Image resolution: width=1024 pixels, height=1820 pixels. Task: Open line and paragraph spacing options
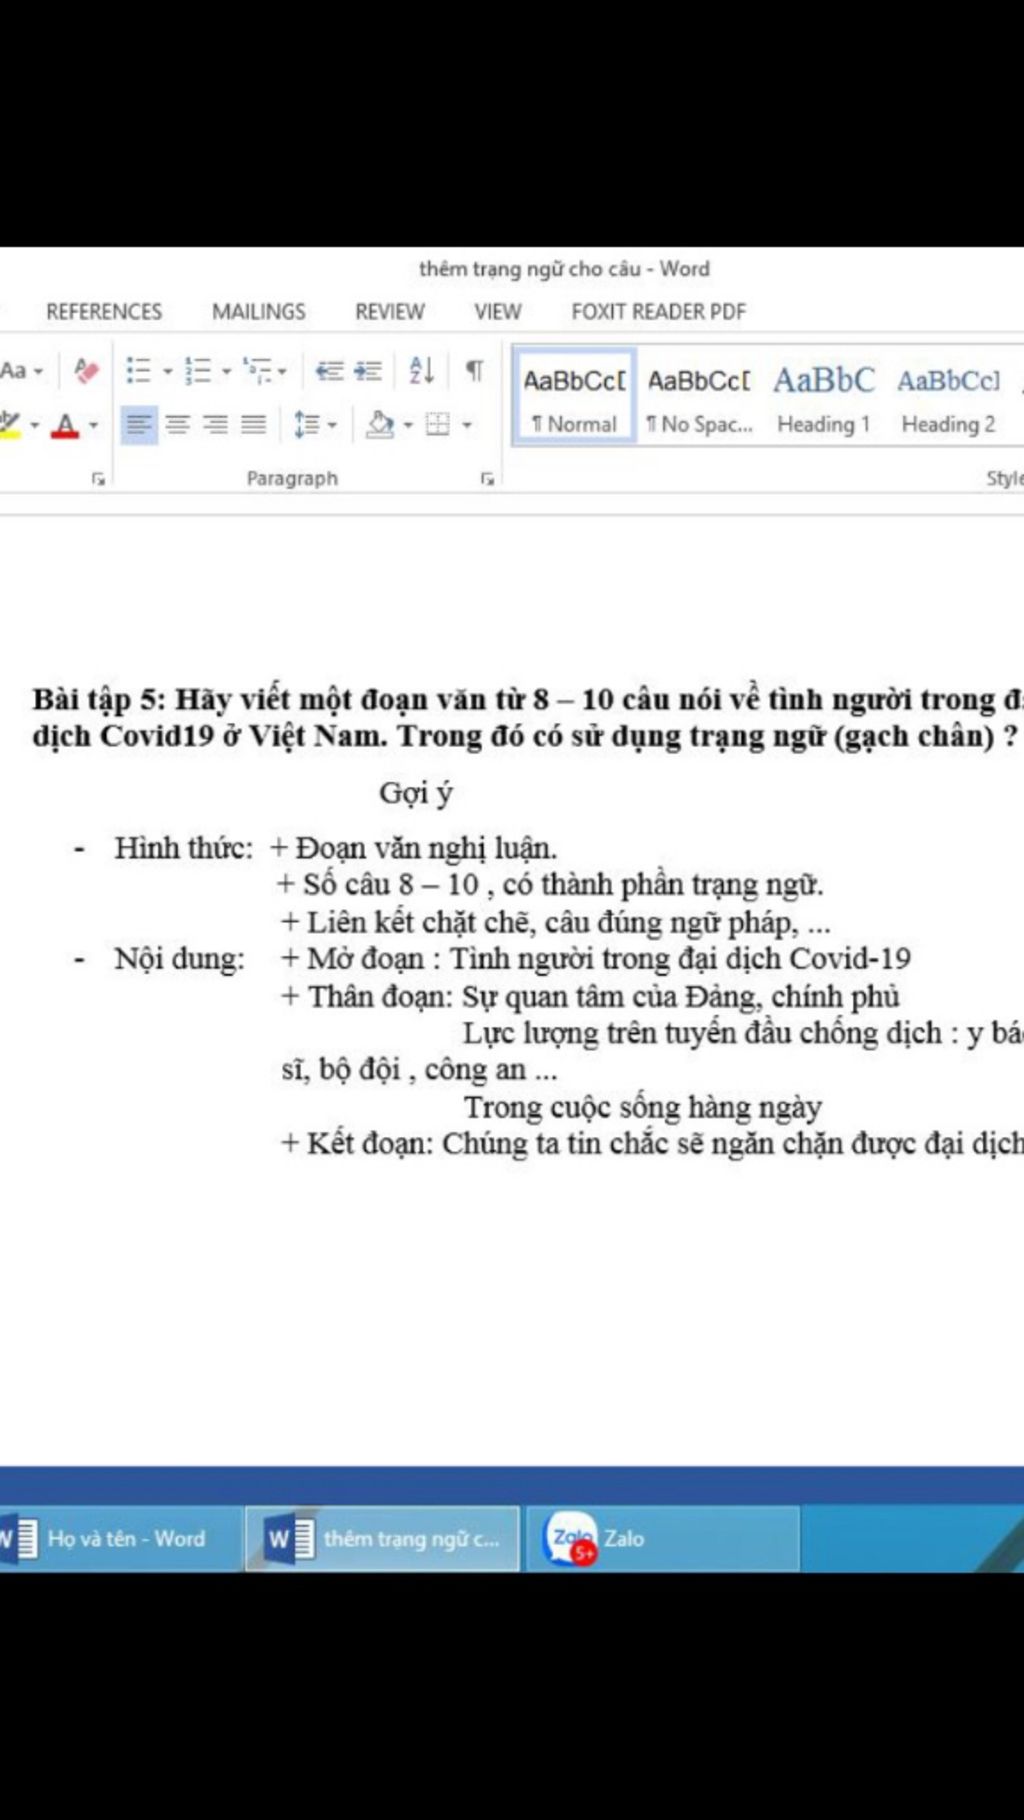click(x=305, y=425)
